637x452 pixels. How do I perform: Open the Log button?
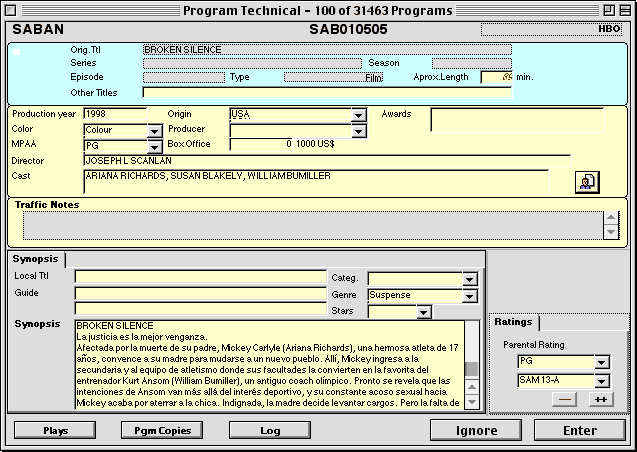pyautogui.click(x=270, y=430)
